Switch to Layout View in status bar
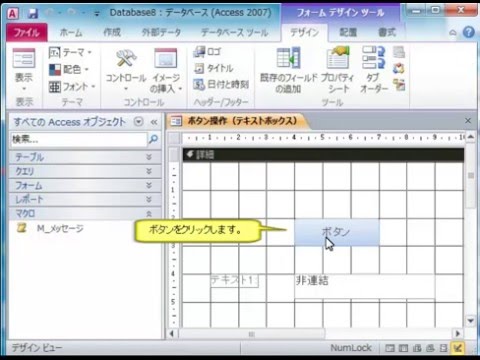 pos(444,348)
